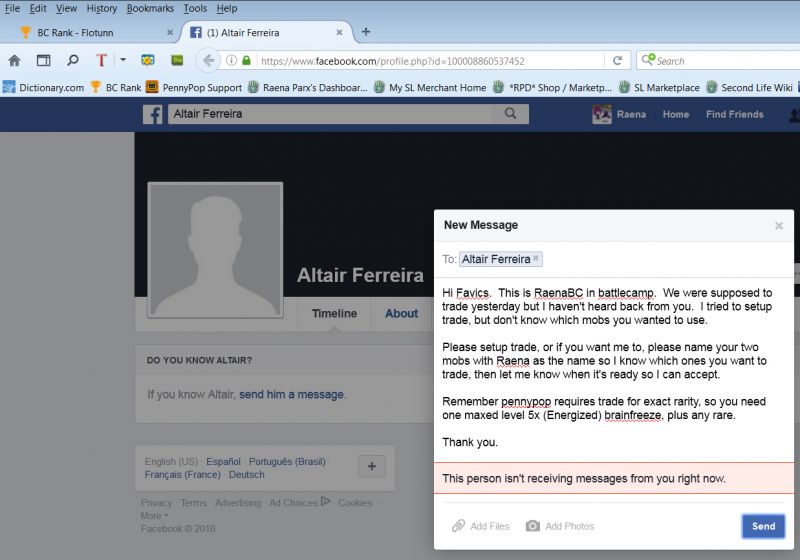
Task: Click the Find Friends link
Action: click(x=734, y=114)
